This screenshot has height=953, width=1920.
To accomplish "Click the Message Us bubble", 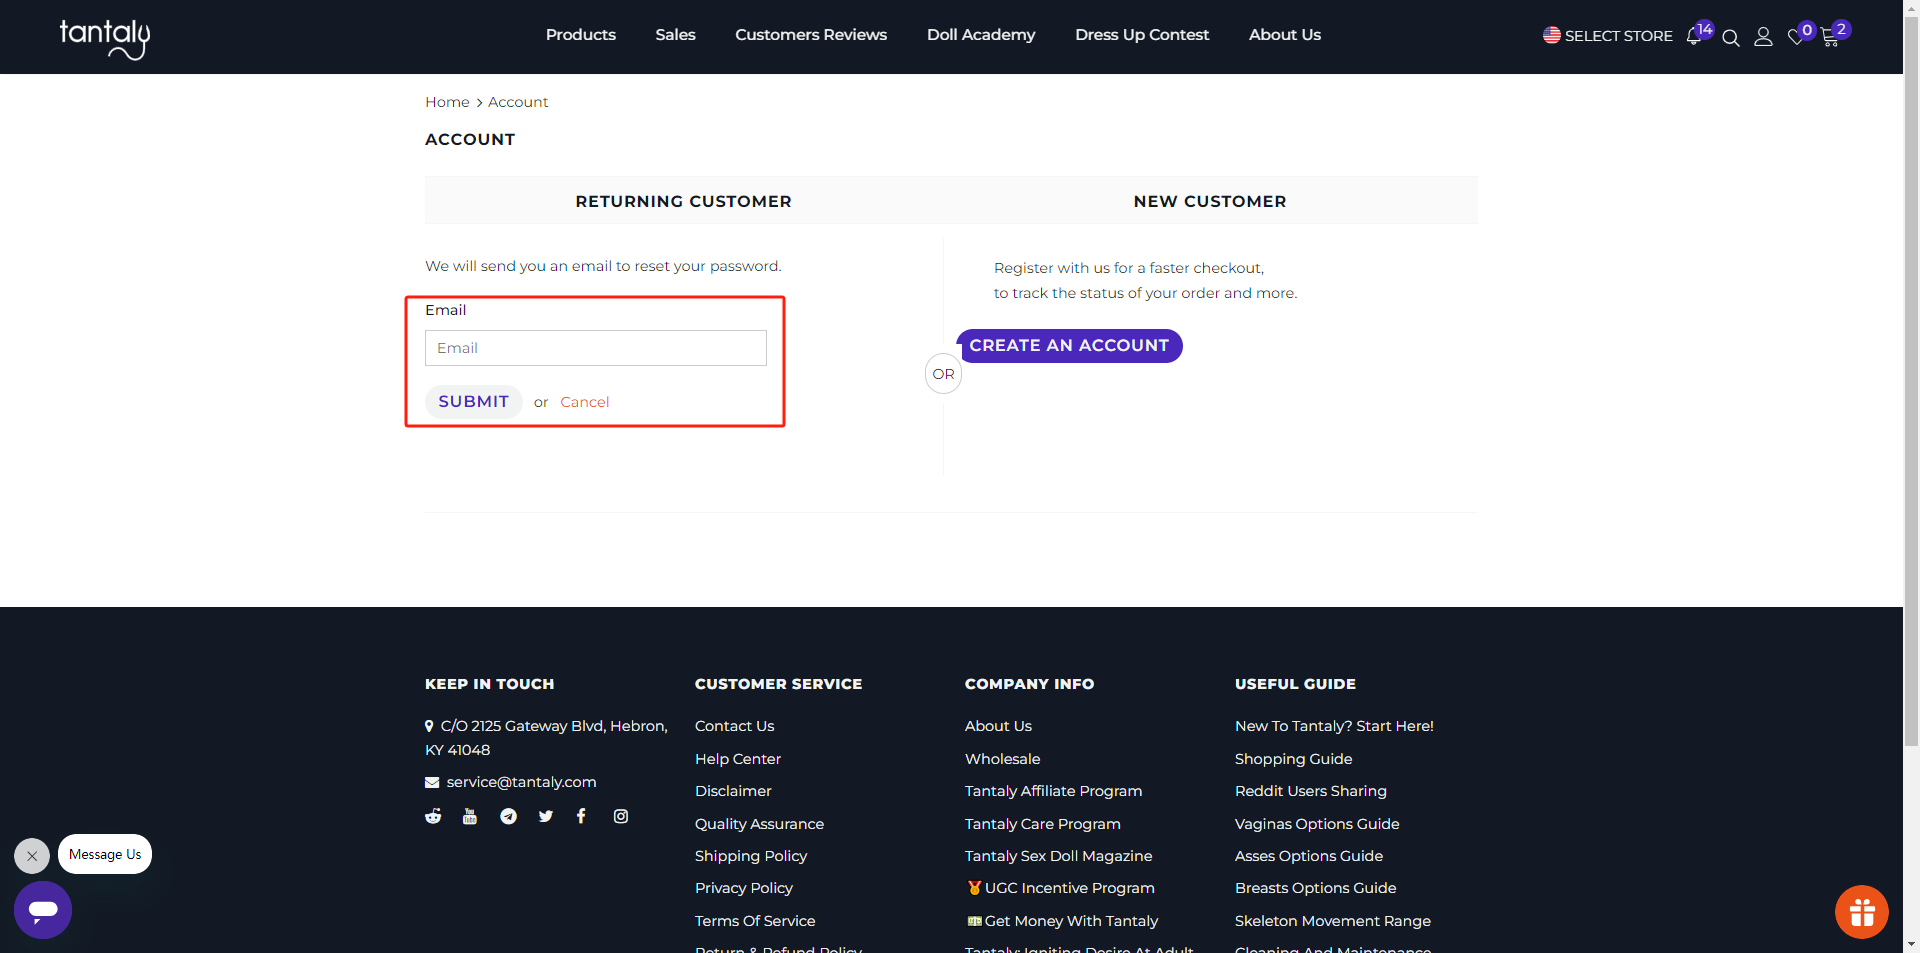I will click(x=105, y=854).
